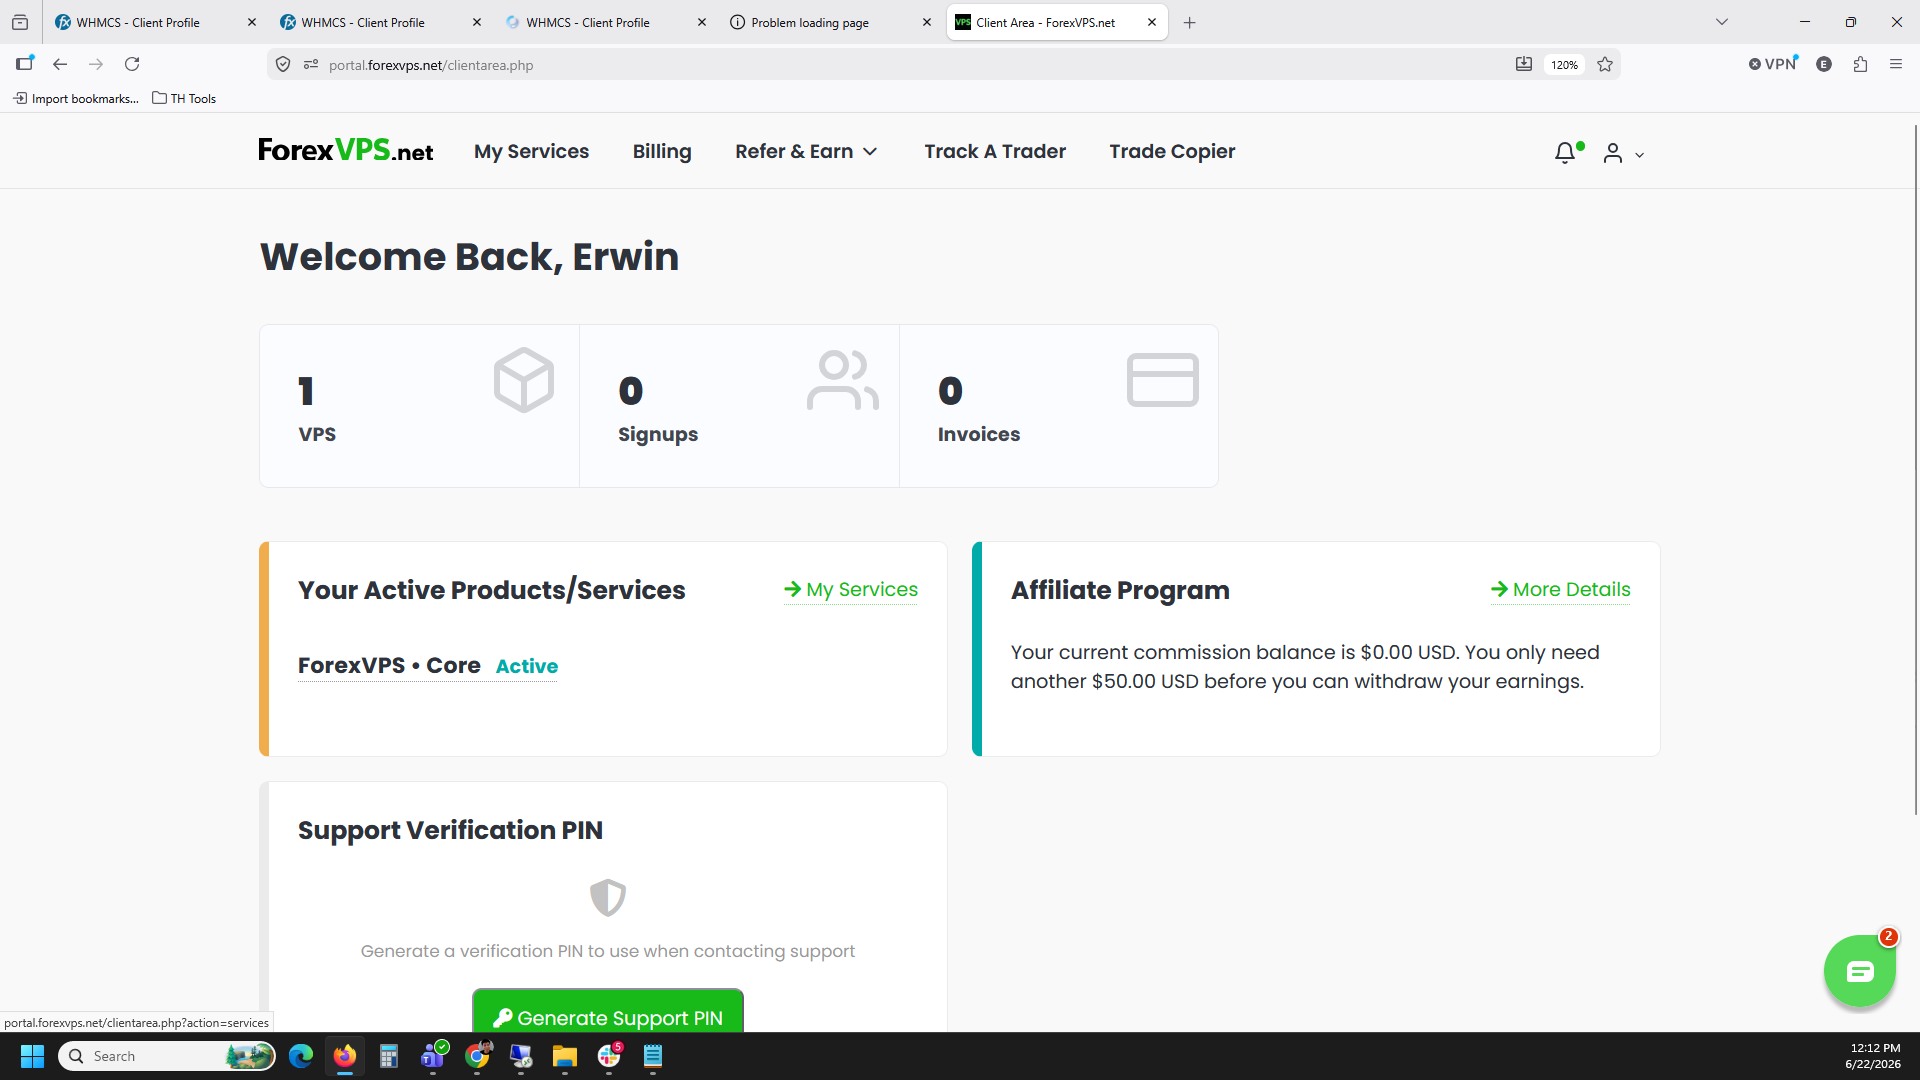Screen dimensions: 1920x1080
Task: Click the Invoices credit card icon
Action: 1162,380
